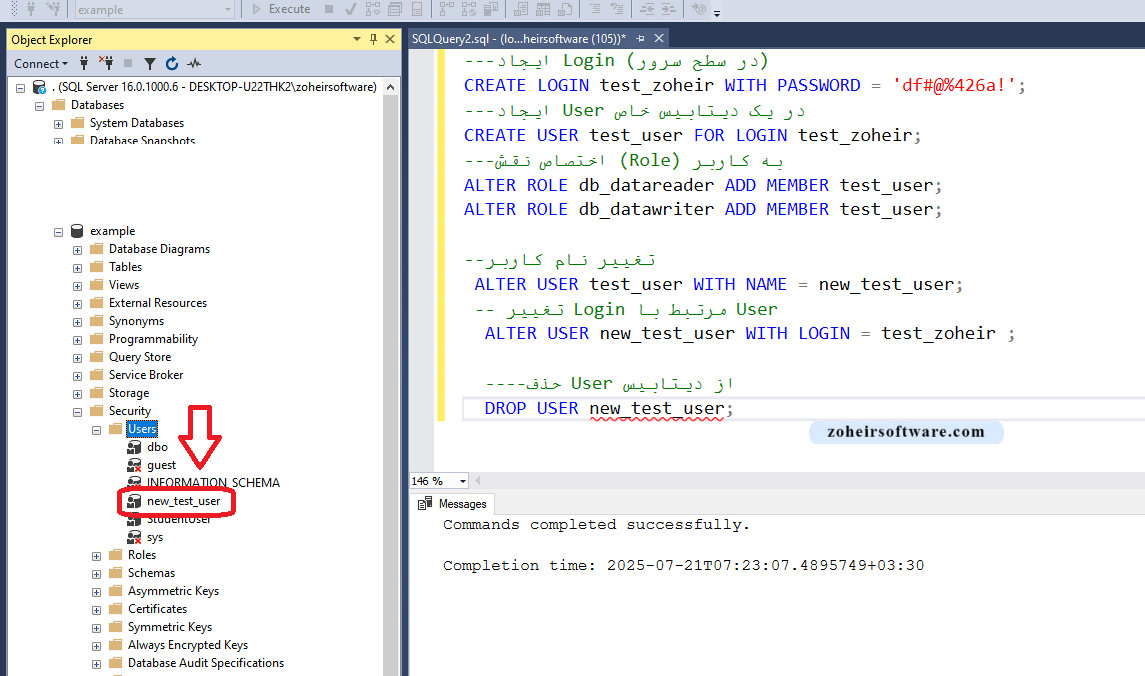Expand the Programmability folder
Screen dimensions: 1145x676
tap(77, 340)
